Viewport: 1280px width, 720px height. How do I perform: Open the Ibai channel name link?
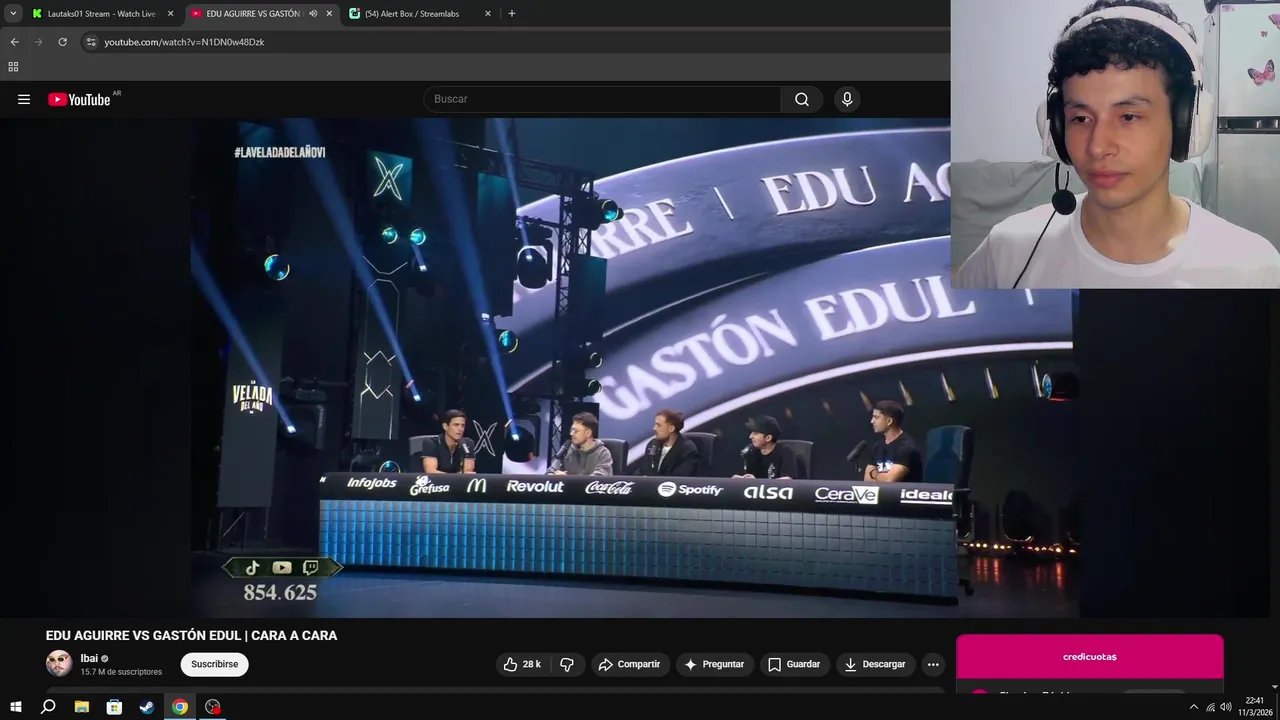(x=89, y=658)
